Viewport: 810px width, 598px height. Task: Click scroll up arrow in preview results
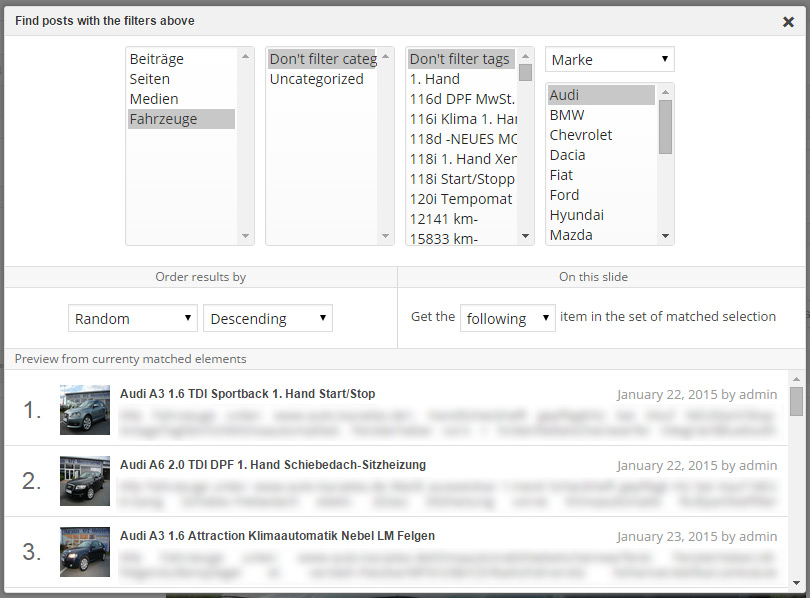point(796,380)
